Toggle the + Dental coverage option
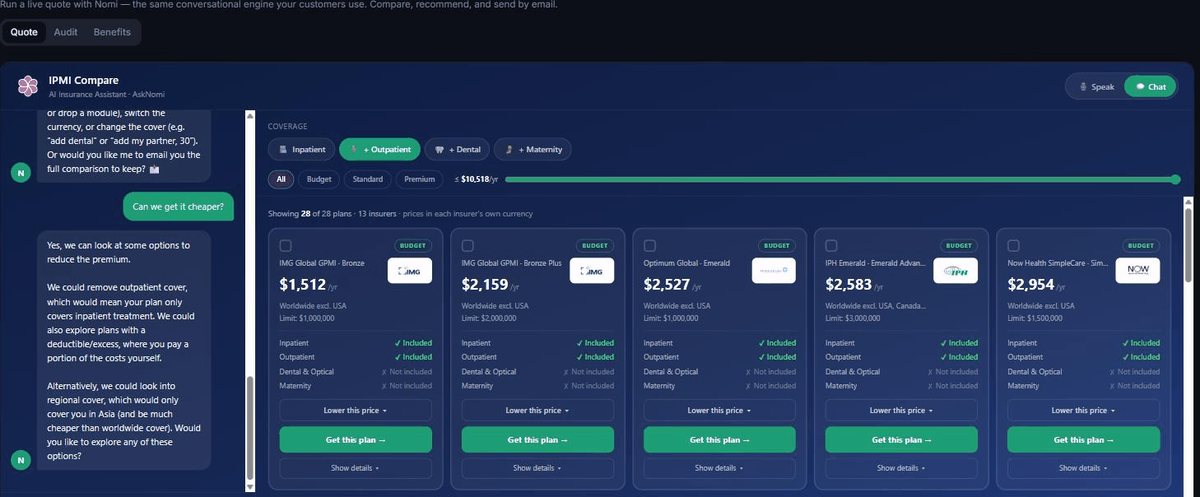The height and width of the screenshot is (497, 1200). coord(458,149)
